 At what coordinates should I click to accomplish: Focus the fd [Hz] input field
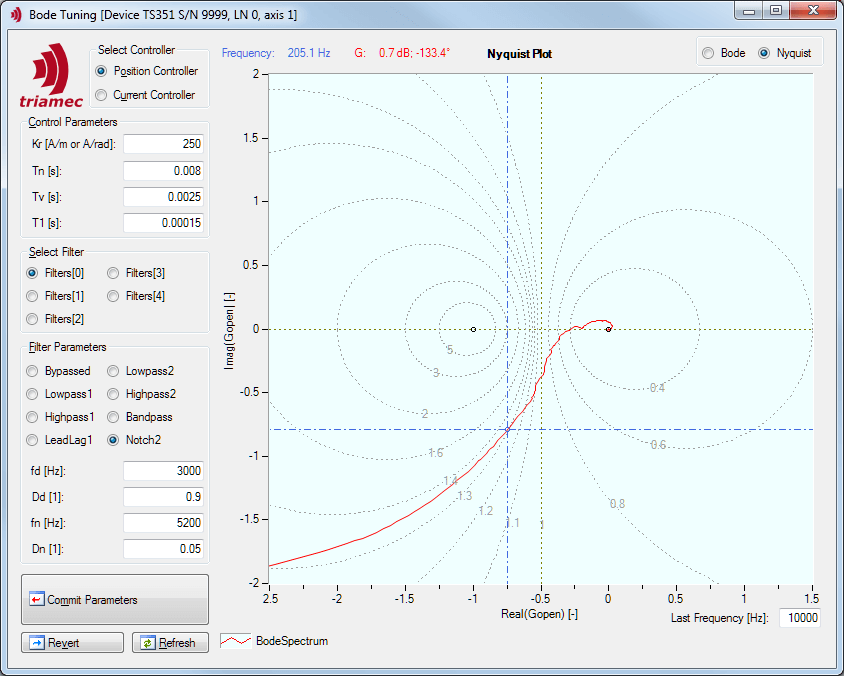click(x=163, y=471)
